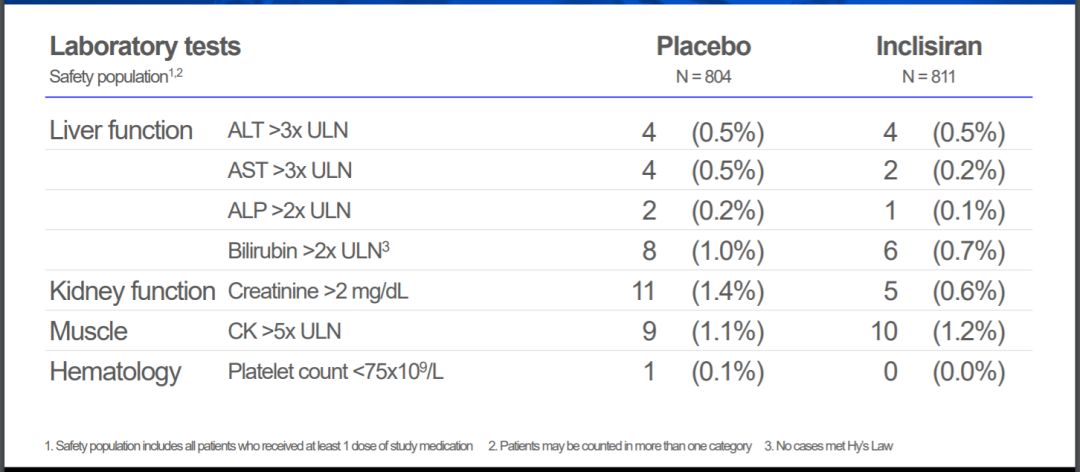Click the inclisiran CK percentage (1.2%)

(x=968, y=331)
